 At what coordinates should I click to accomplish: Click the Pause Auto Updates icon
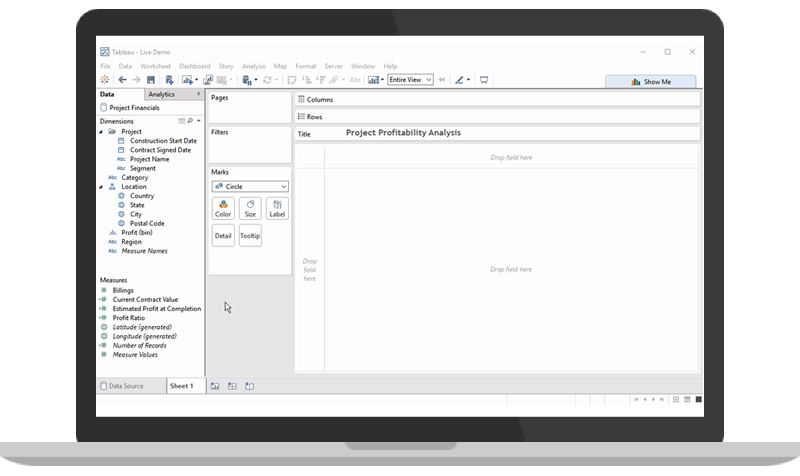pyautogui.click(x=247, y=80)
